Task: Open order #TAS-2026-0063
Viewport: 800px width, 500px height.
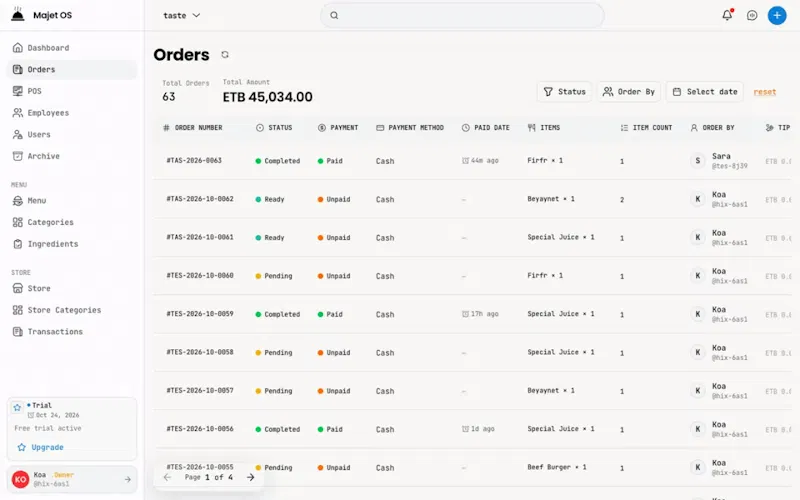Action: (194, 160)
